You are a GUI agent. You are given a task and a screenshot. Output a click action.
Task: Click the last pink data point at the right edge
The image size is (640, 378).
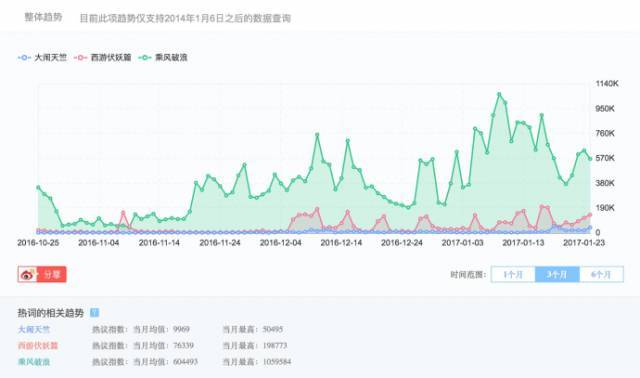(590, 215)
